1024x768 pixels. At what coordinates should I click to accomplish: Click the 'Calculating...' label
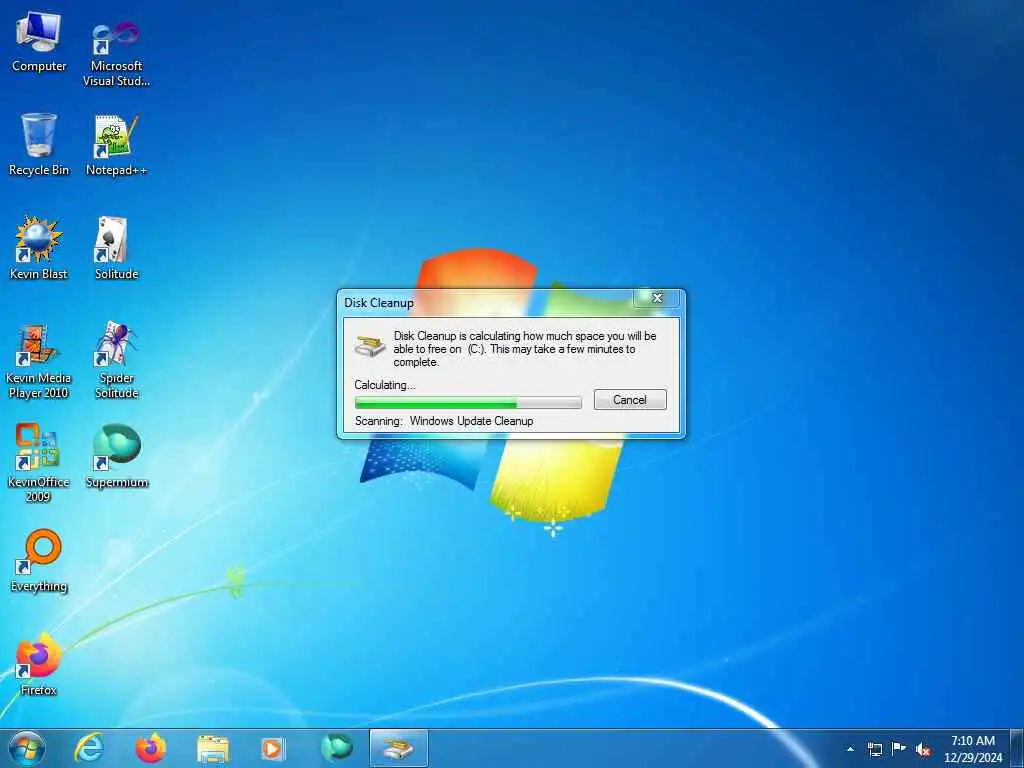tap(385, 385)
